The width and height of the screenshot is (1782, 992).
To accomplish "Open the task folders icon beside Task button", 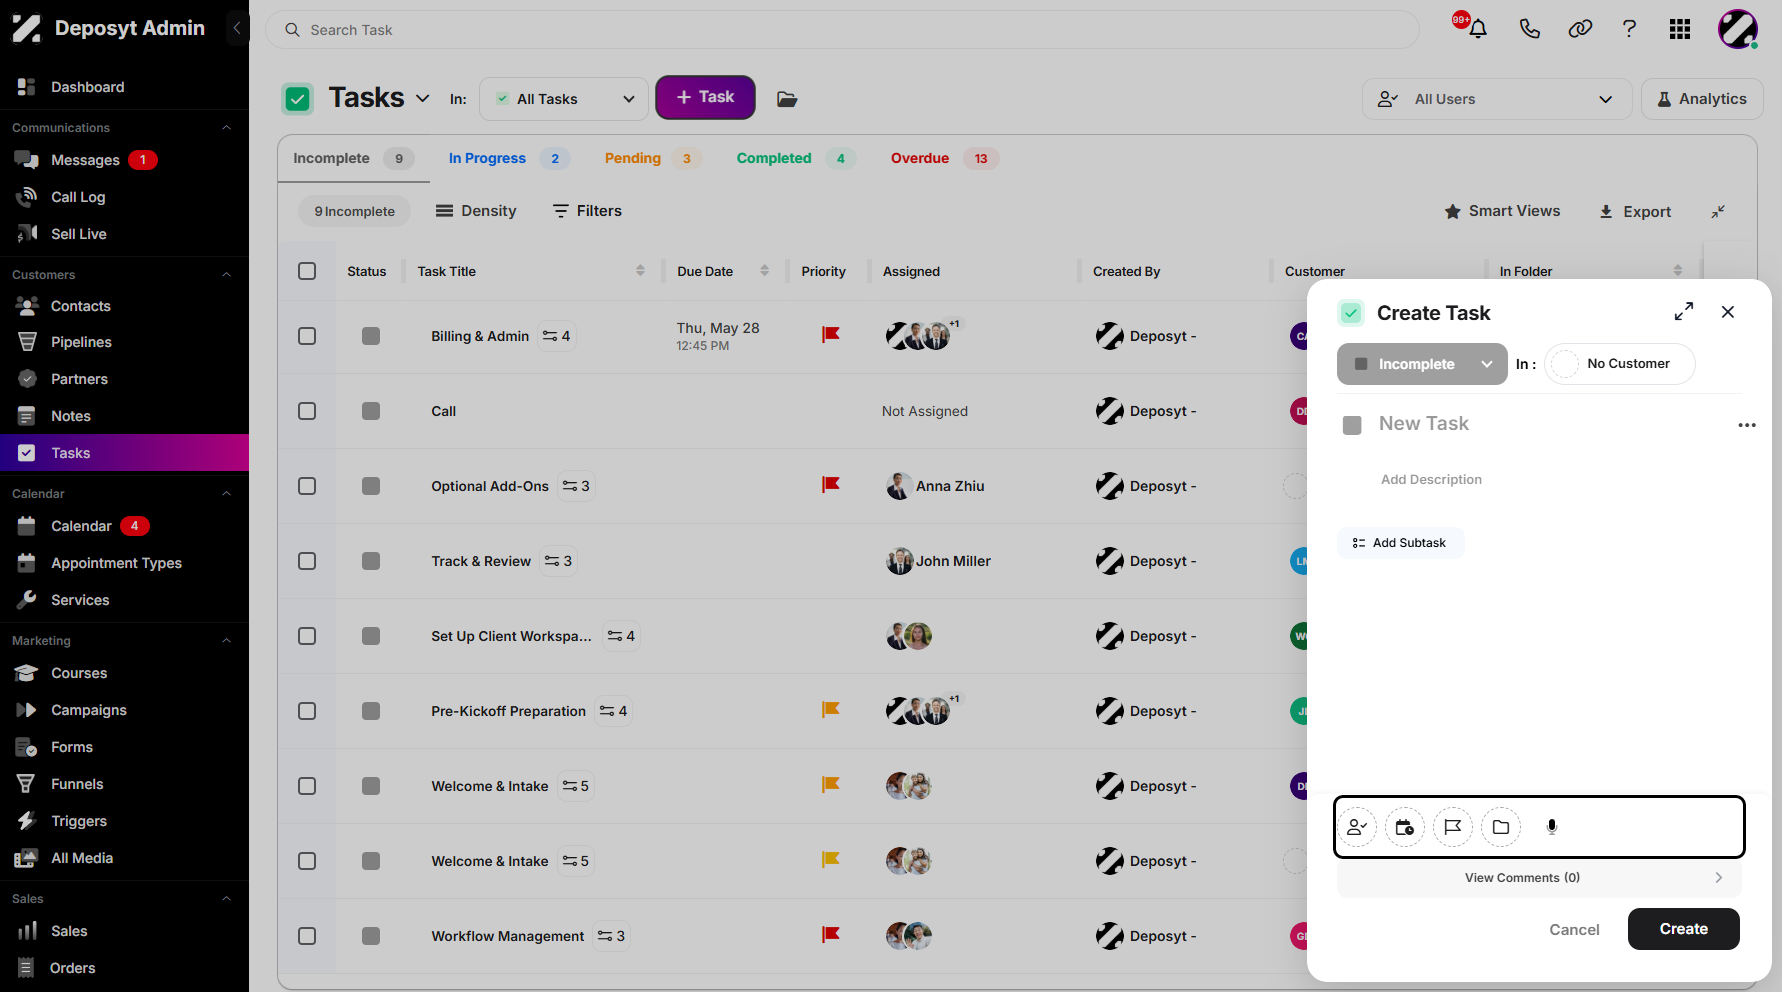I will click(x=787, y=99).
